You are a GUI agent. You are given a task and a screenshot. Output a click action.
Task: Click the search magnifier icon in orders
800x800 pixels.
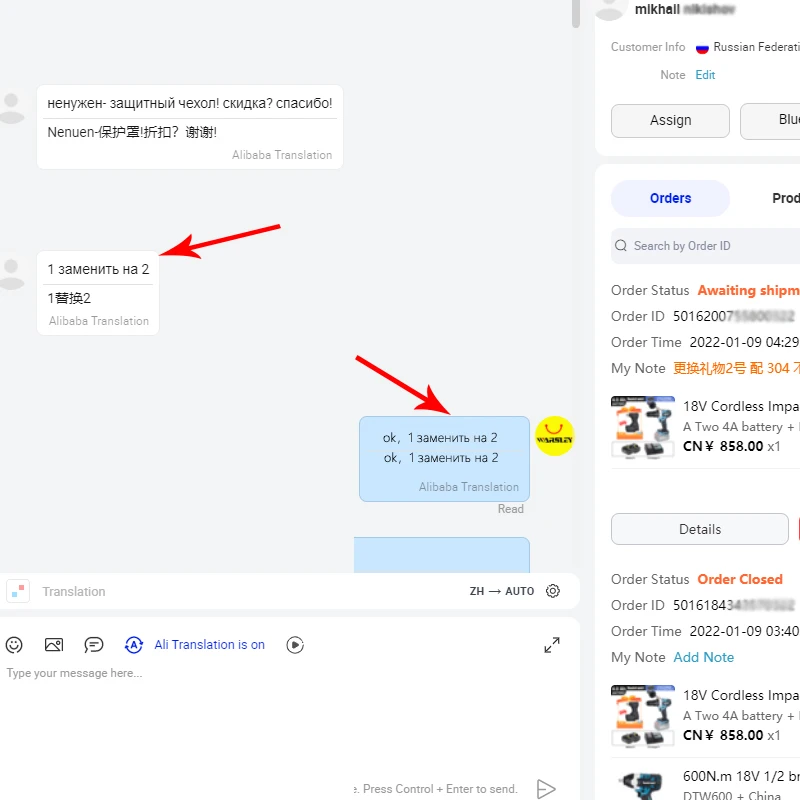pos(621,246)
